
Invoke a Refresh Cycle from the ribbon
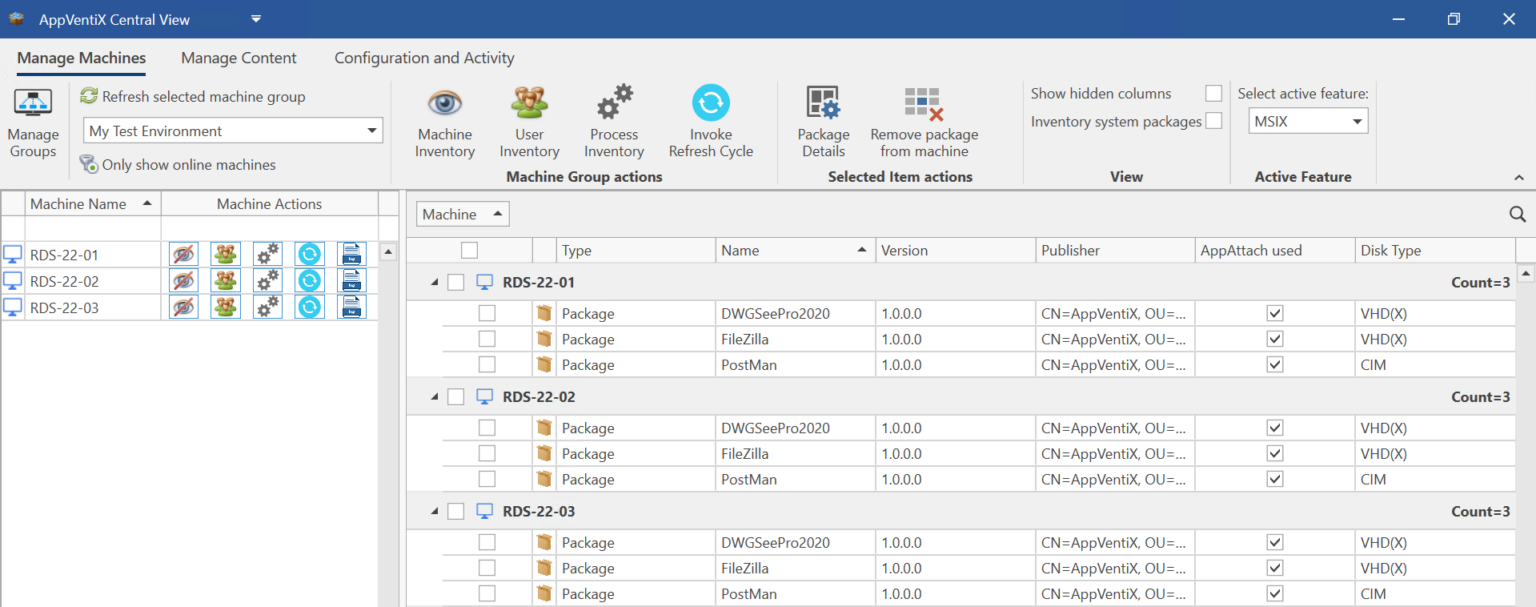coord(710,120)
